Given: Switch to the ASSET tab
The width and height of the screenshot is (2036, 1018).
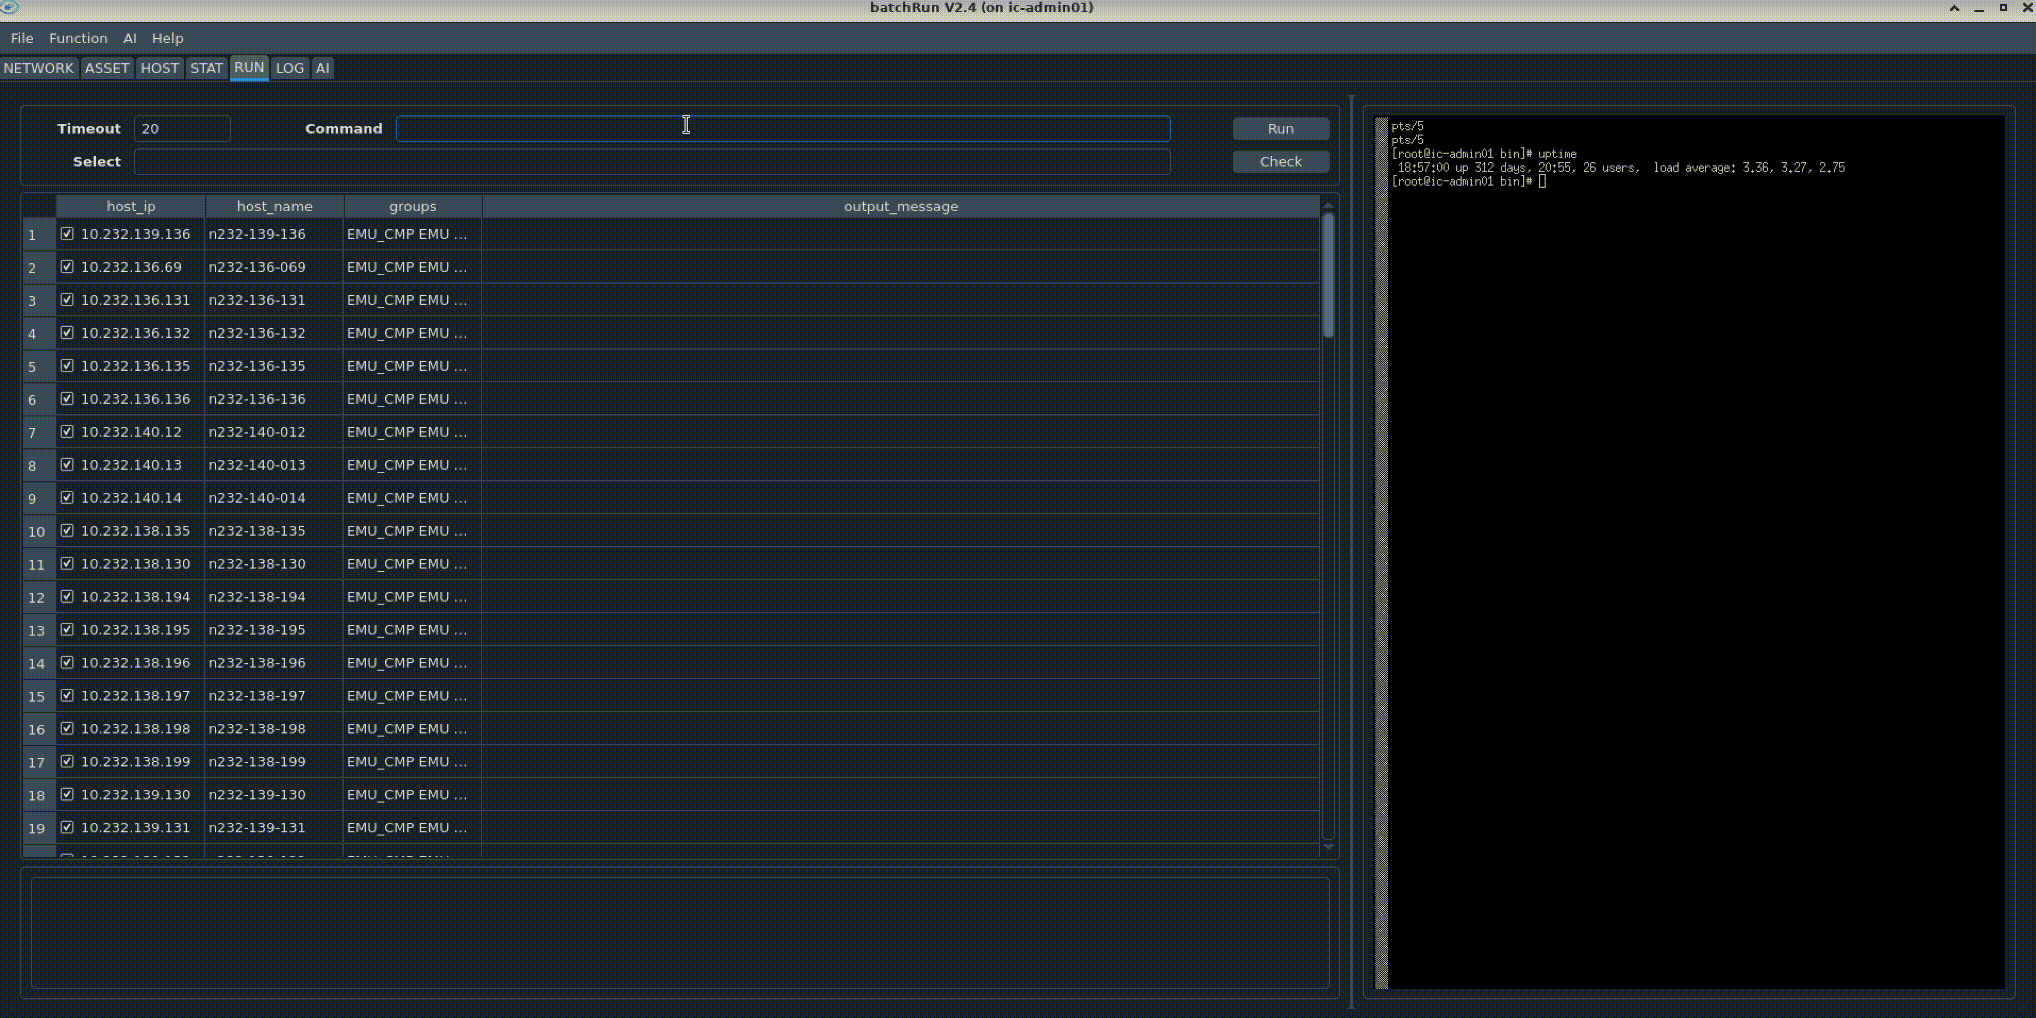Looking at the screenshot, I should coord(107,68).
